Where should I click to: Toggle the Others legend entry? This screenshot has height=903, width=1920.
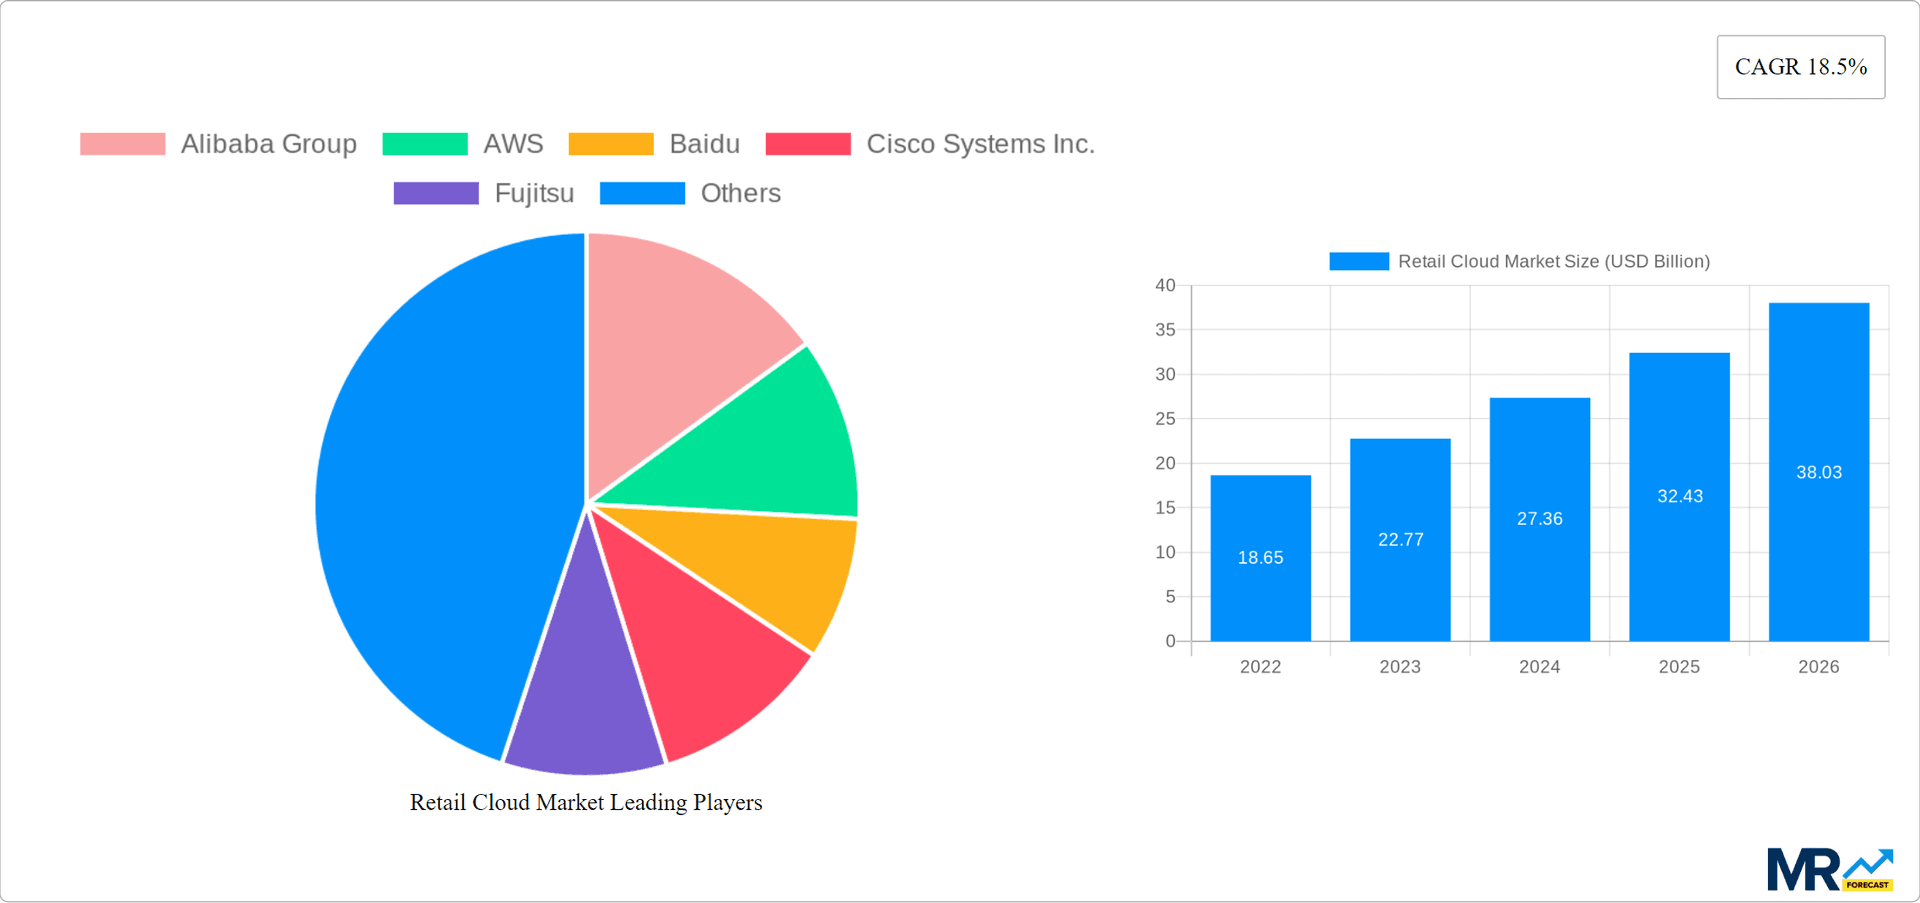(x=740, y=192)
